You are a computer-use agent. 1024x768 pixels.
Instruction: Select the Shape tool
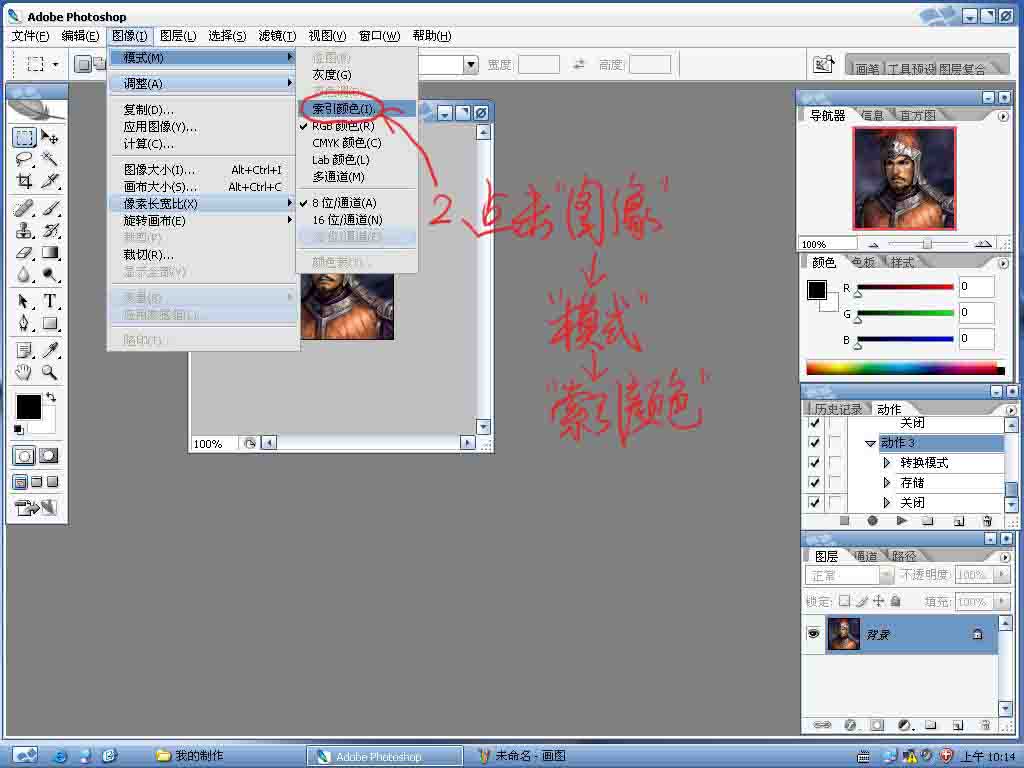50,323
